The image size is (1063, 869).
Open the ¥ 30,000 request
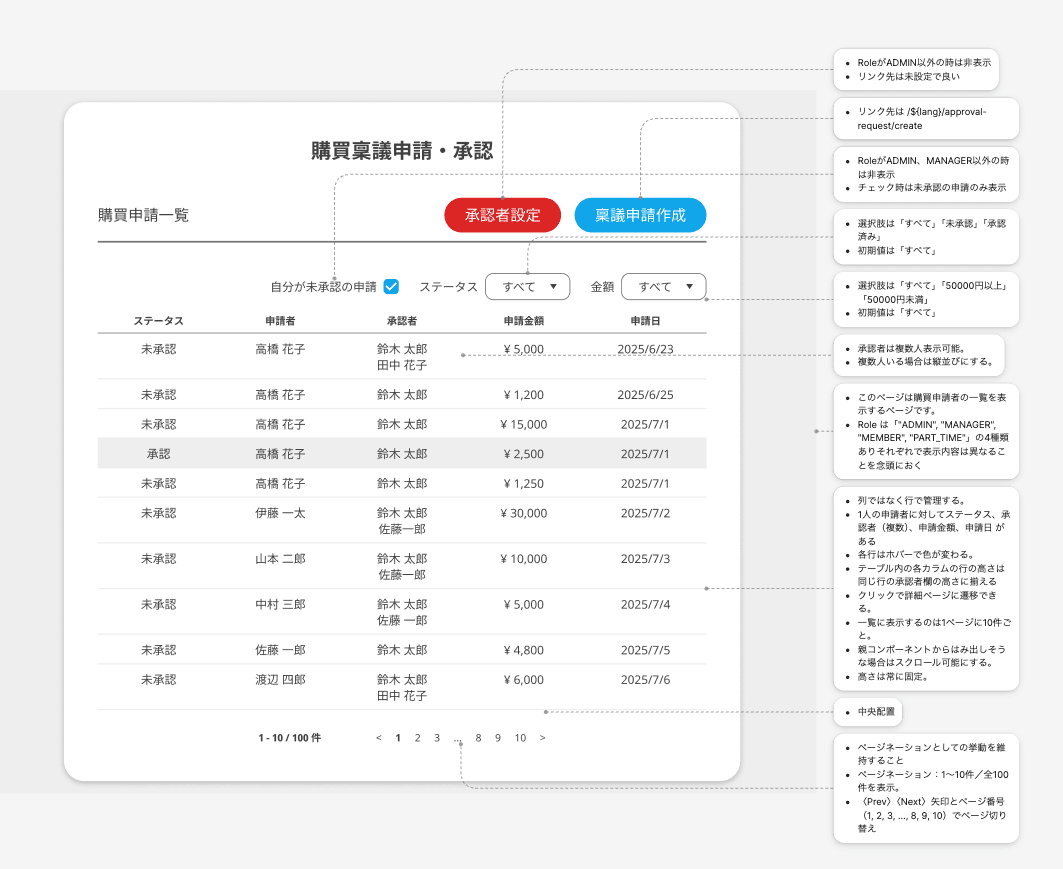click(402, 521)
